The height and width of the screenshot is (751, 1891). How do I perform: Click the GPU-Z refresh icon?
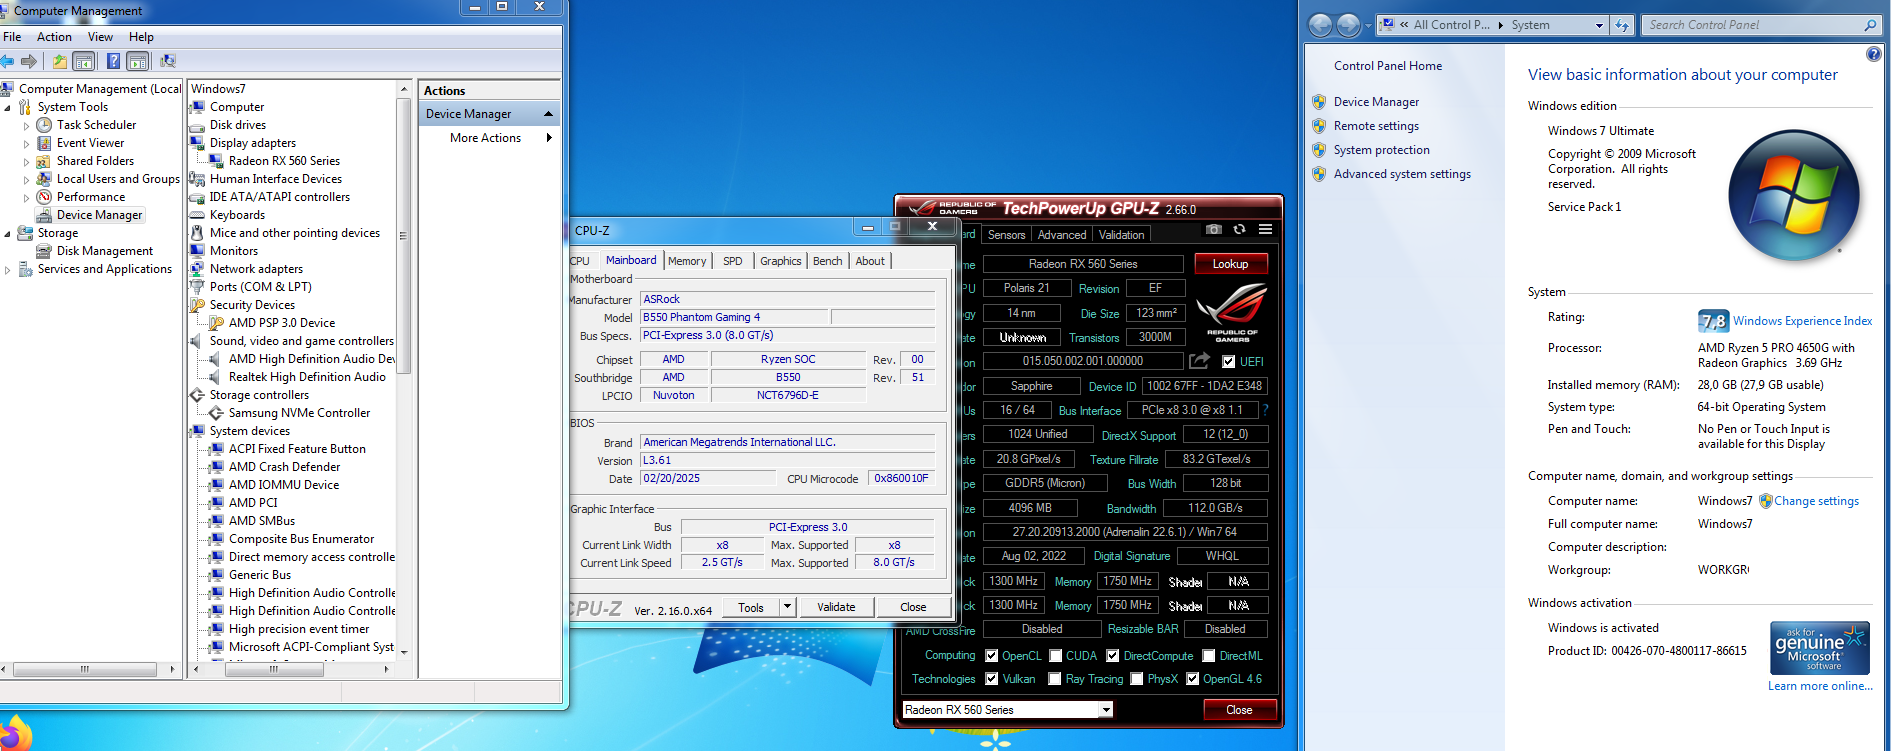(1239, 230)
